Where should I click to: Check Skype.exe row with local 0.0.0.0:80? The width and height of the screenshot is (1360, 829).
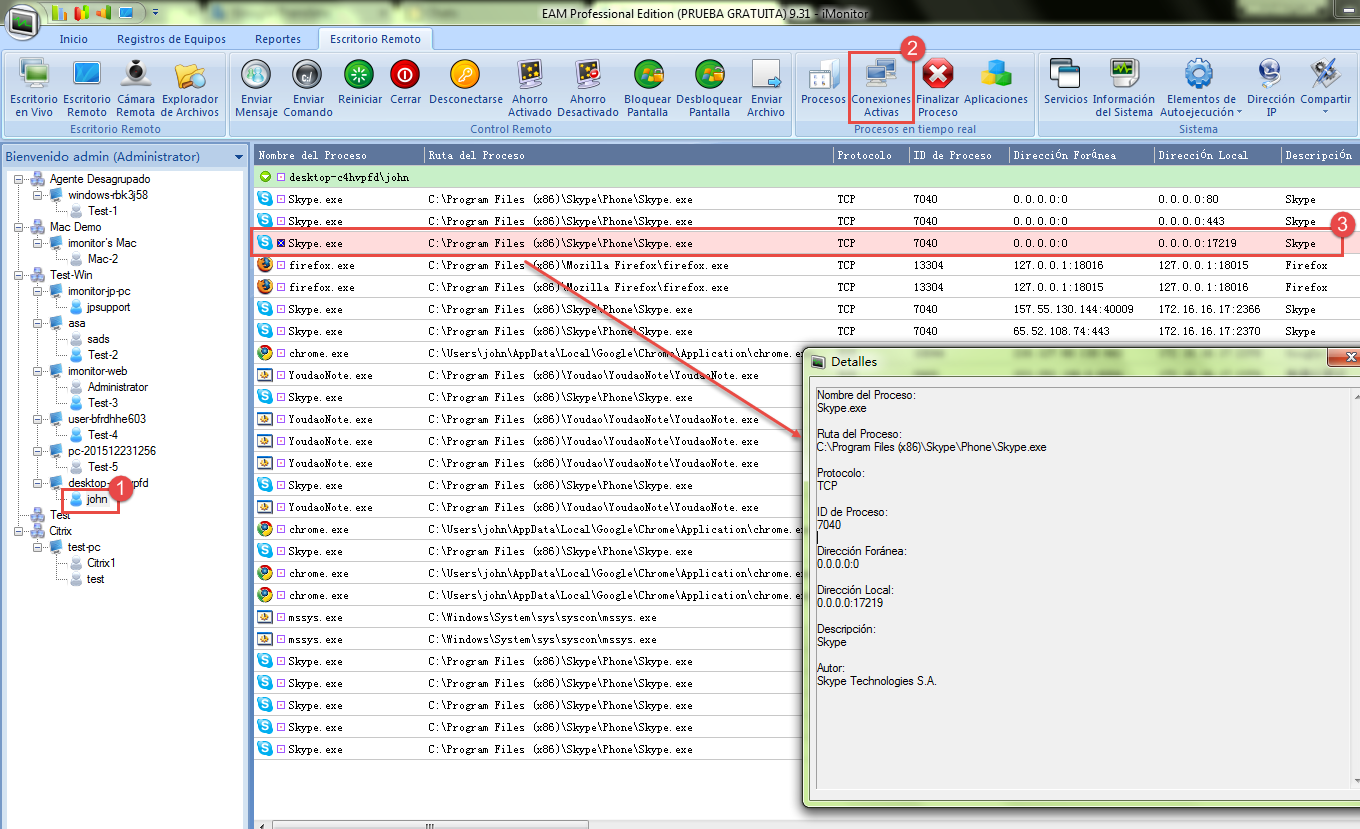(281, 199)
